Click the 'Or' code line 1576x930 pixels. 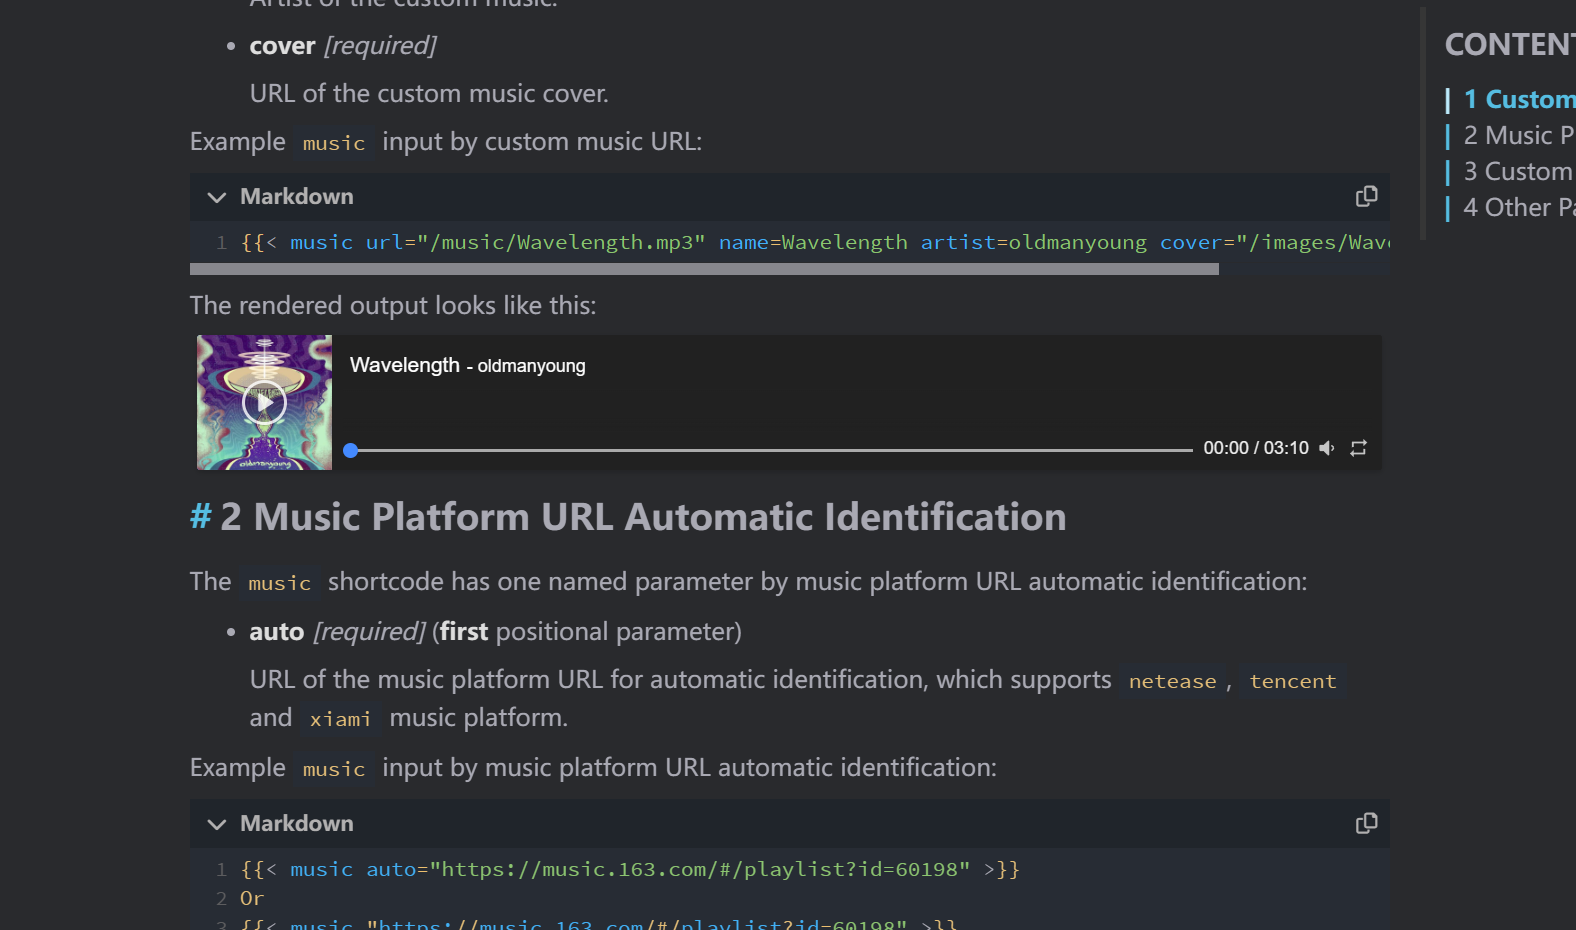tap(252, 898)
